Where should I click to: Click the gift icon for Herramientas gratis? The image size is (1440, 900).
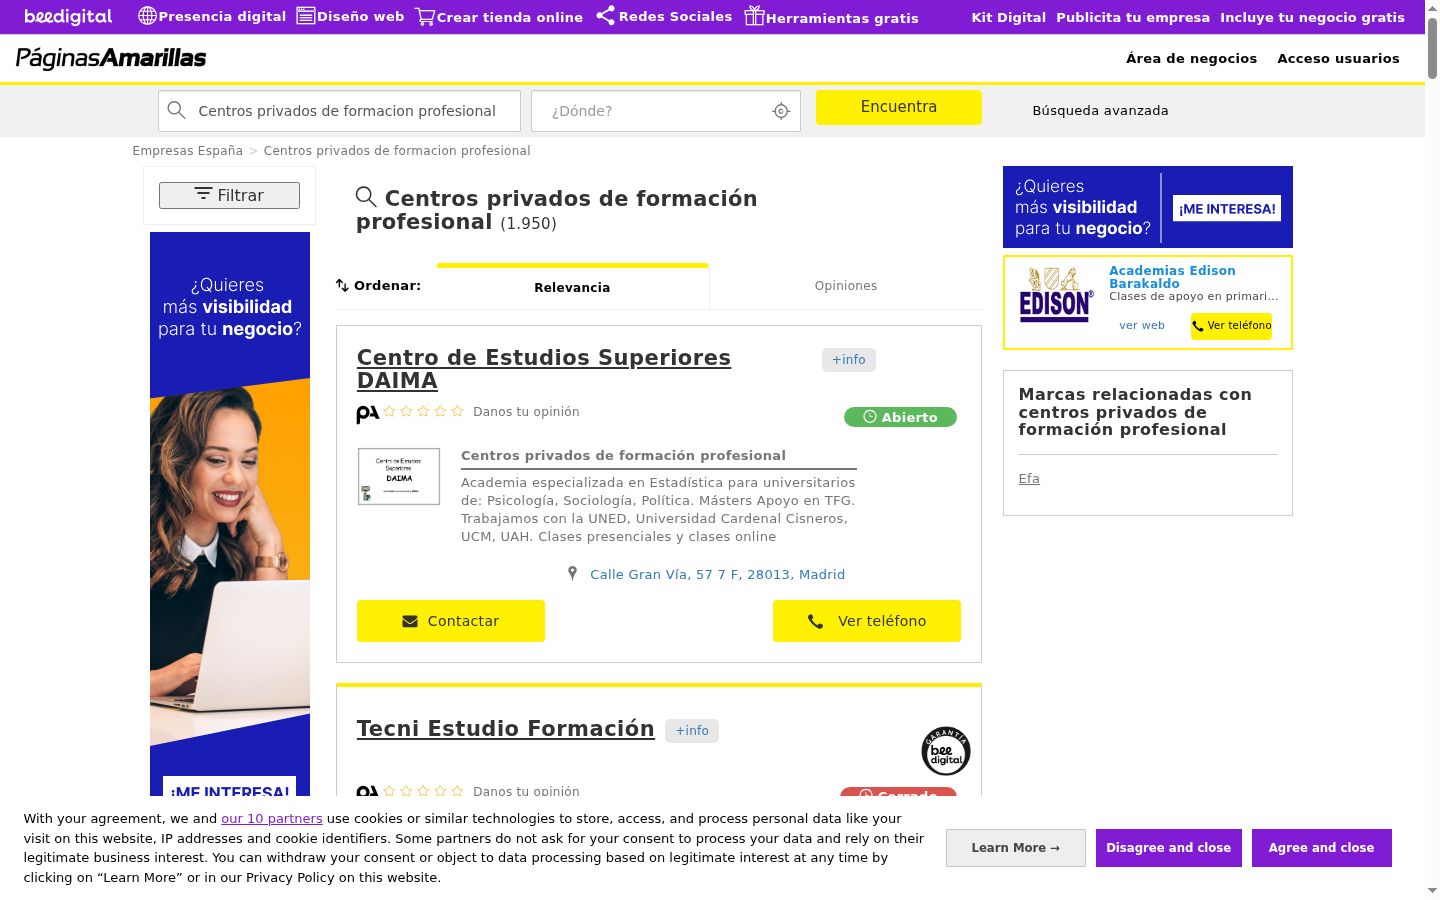click(754, 16)
